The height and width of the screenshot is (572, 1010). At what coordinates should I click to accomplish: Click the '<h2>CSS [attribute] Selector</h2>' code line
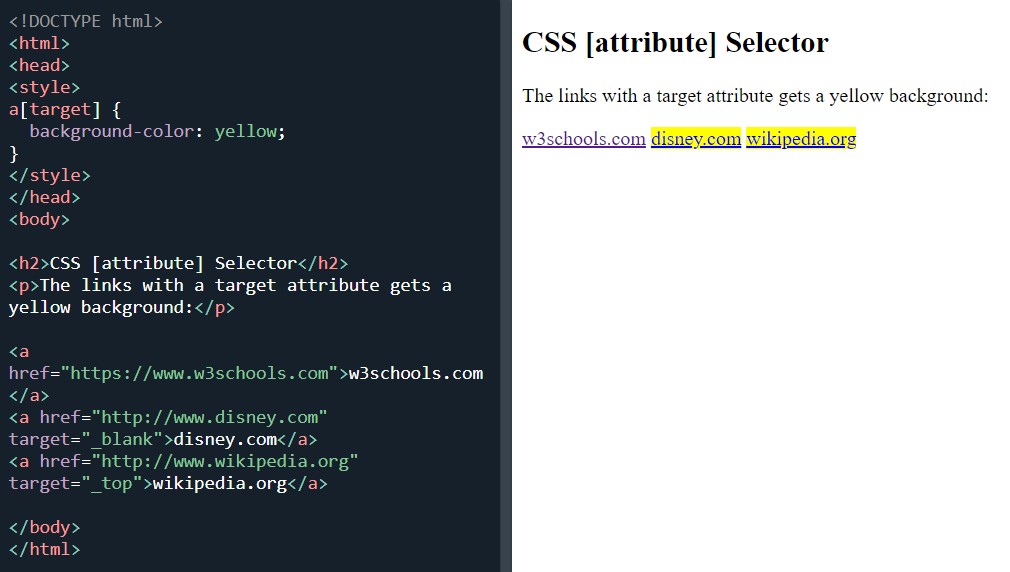coord(178,263)
